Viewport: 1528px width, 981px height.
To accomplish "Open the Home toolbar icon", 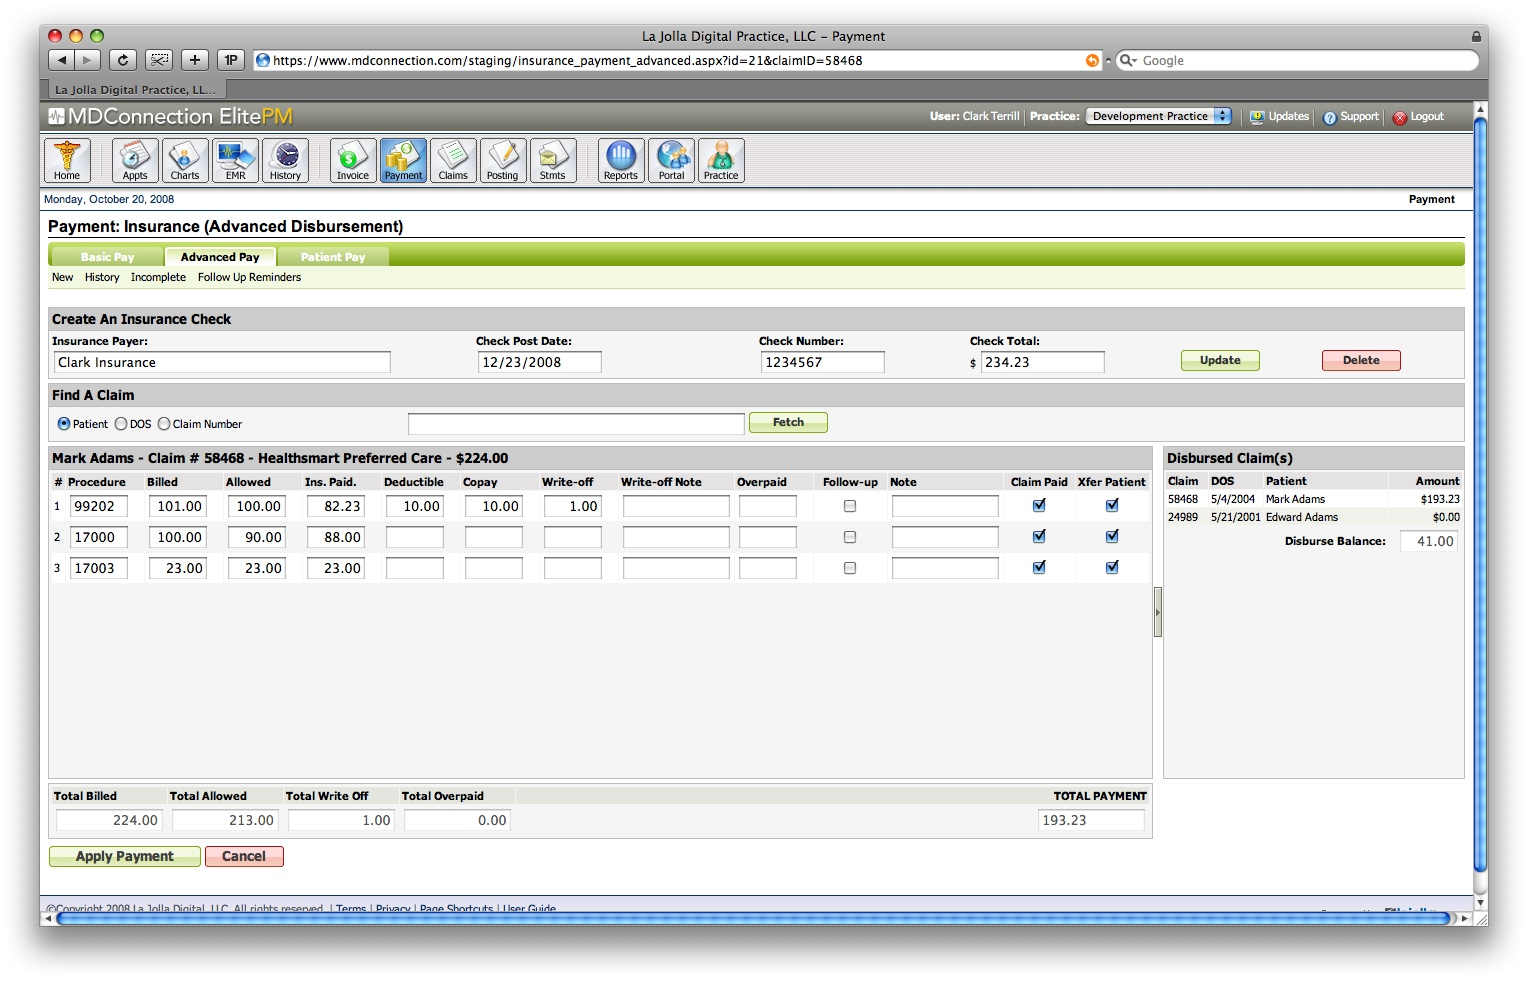I will coord(67,160).
